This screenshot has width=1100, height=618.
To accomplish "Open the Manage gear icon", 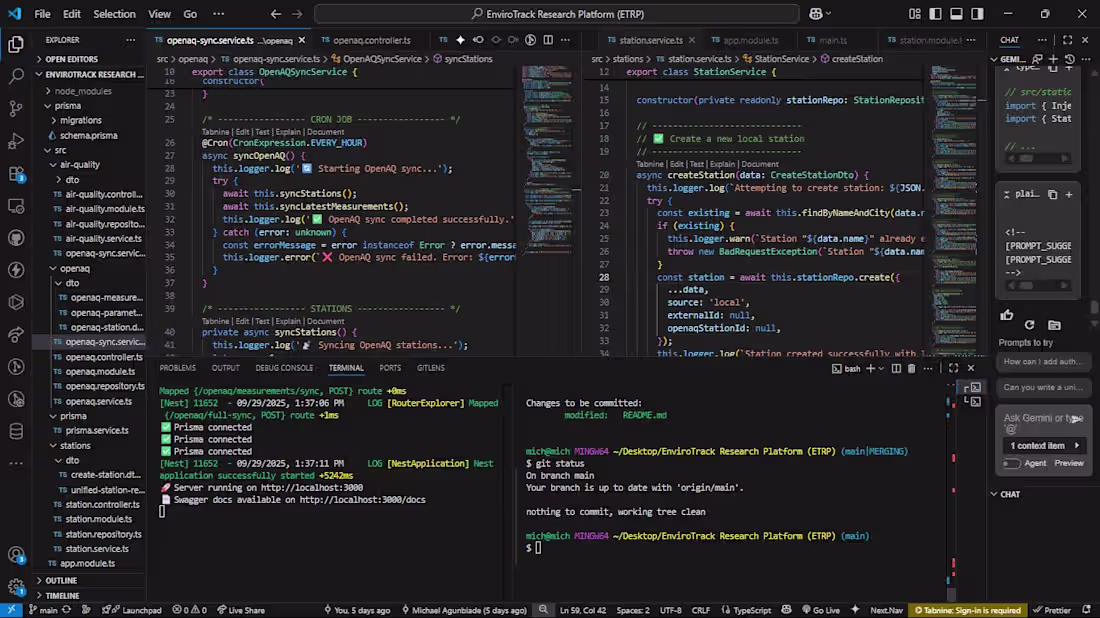I will [15, 587].
